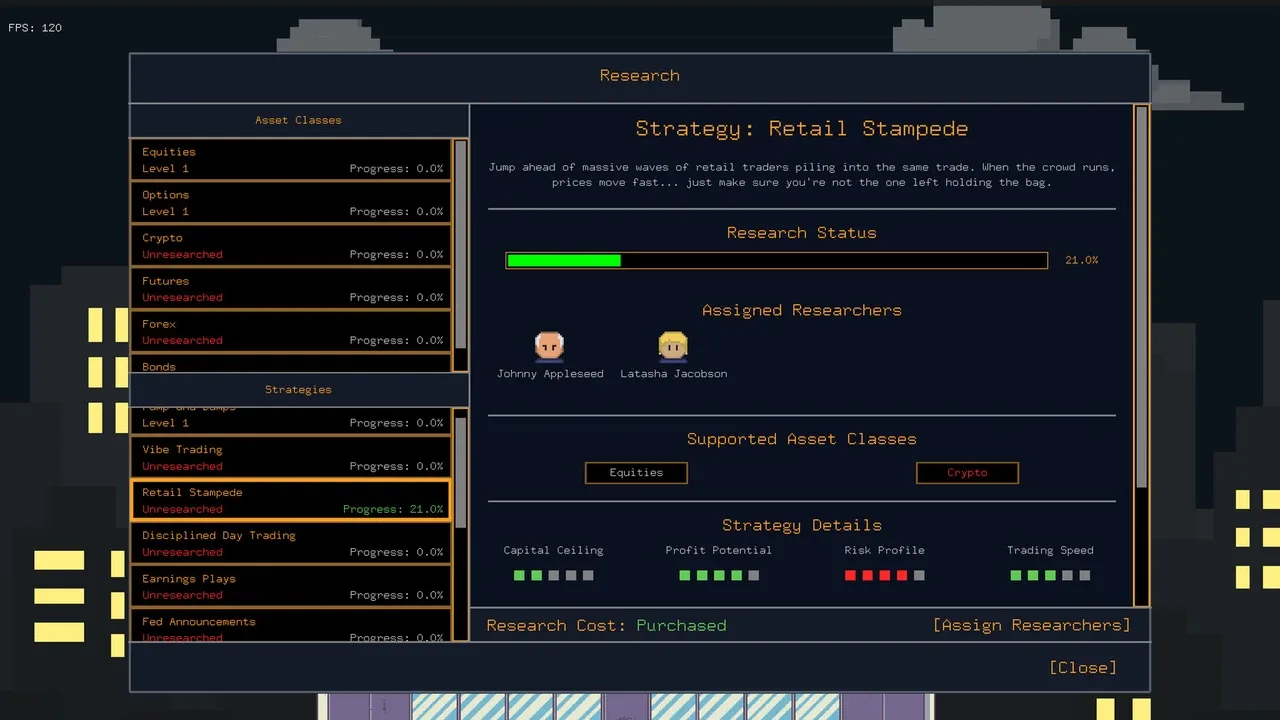Select the Retail Stampede strategy row
Viewport: 1280px width, 720px height.
coord(291,500)
